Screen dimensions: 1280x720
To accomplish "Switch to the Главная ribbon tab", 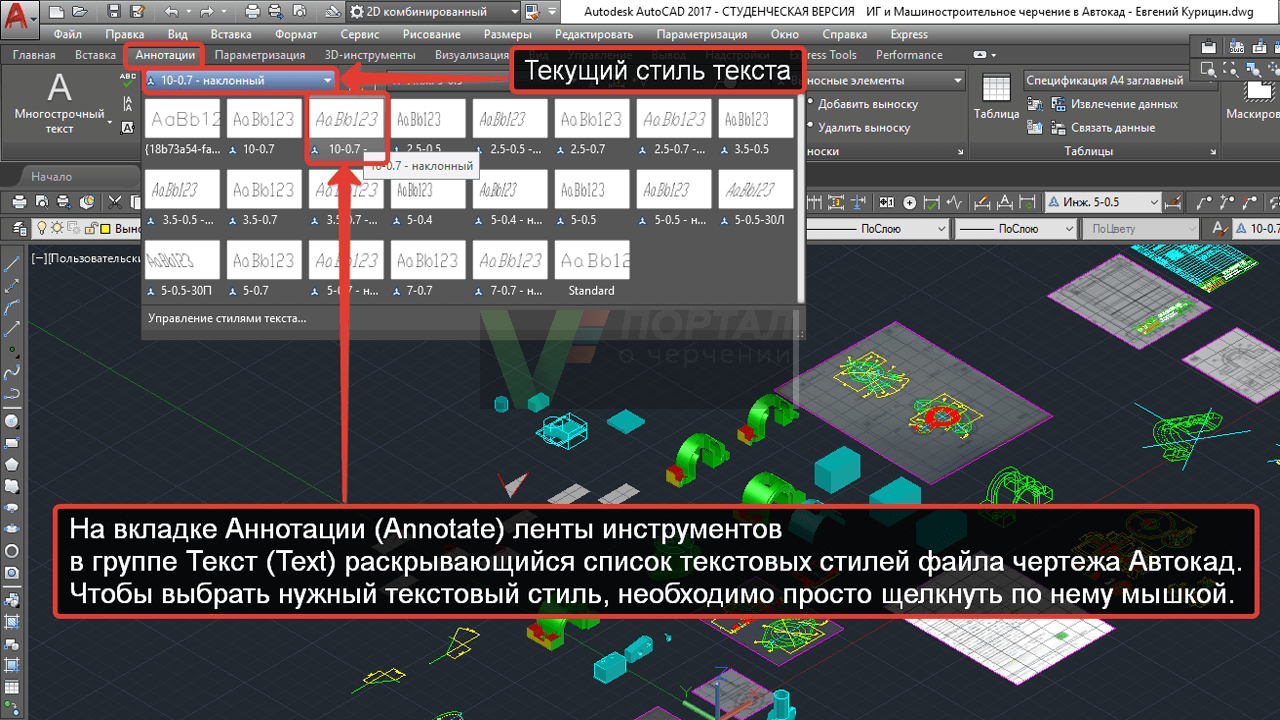I will (34, 55).
